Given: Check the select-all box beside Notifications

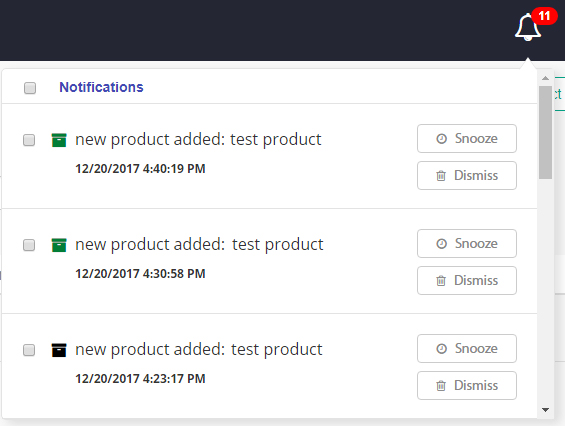Looking at the screenshot, I should 30,88.
